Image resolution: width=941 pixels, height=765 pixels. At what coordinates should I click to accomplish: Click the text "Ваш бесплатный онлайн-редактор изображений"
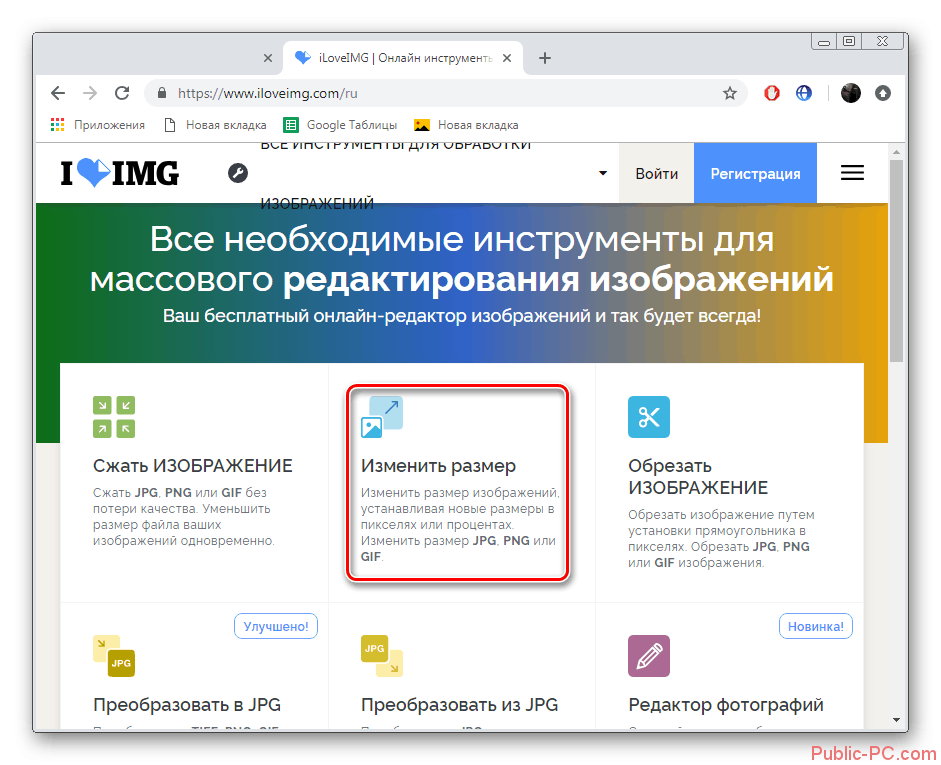(x=377, y=316)
